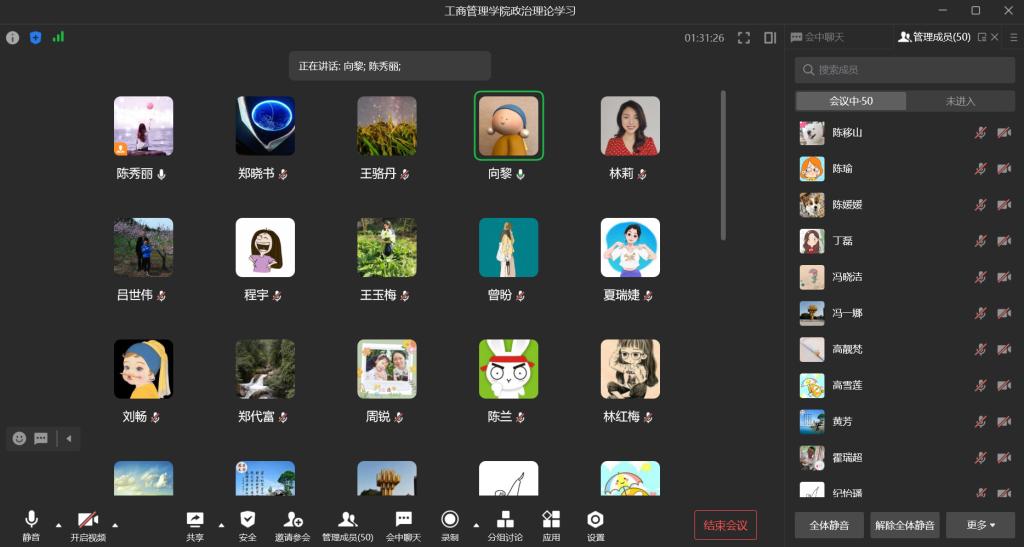Viewport: 1024px width, 547px height.
Task: Expand video options arrow beside 开启视频
Action: pyautogui.click(x=115, y=524)
